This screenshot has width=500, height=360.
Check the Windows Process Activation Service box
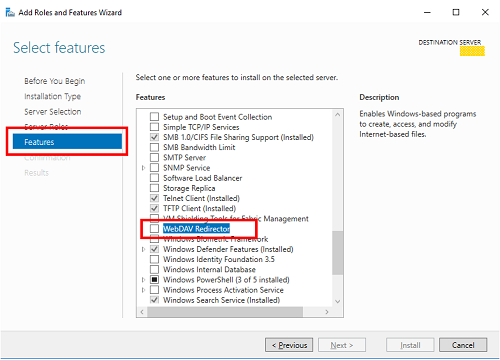tap(154, 290)
